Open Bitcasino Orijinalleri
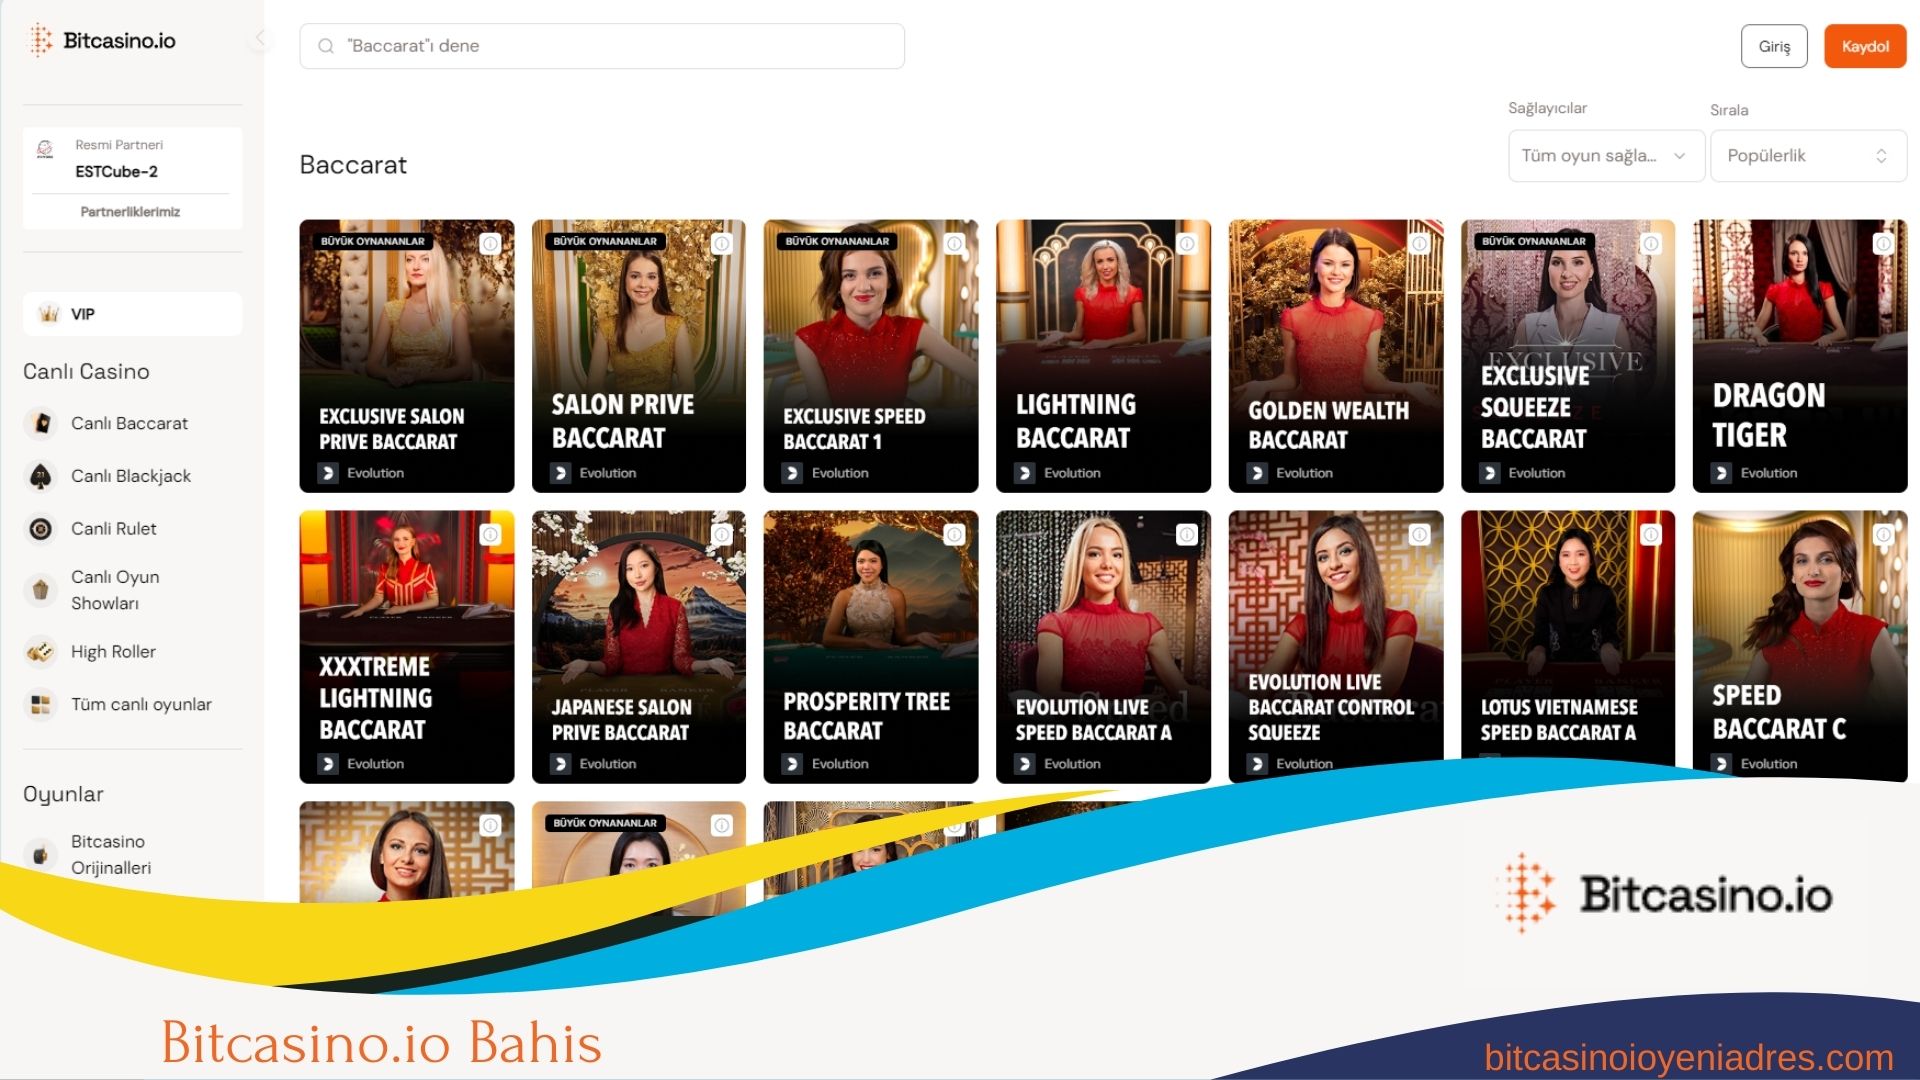Screen dimensions: 1920x1080 [111, 855]
